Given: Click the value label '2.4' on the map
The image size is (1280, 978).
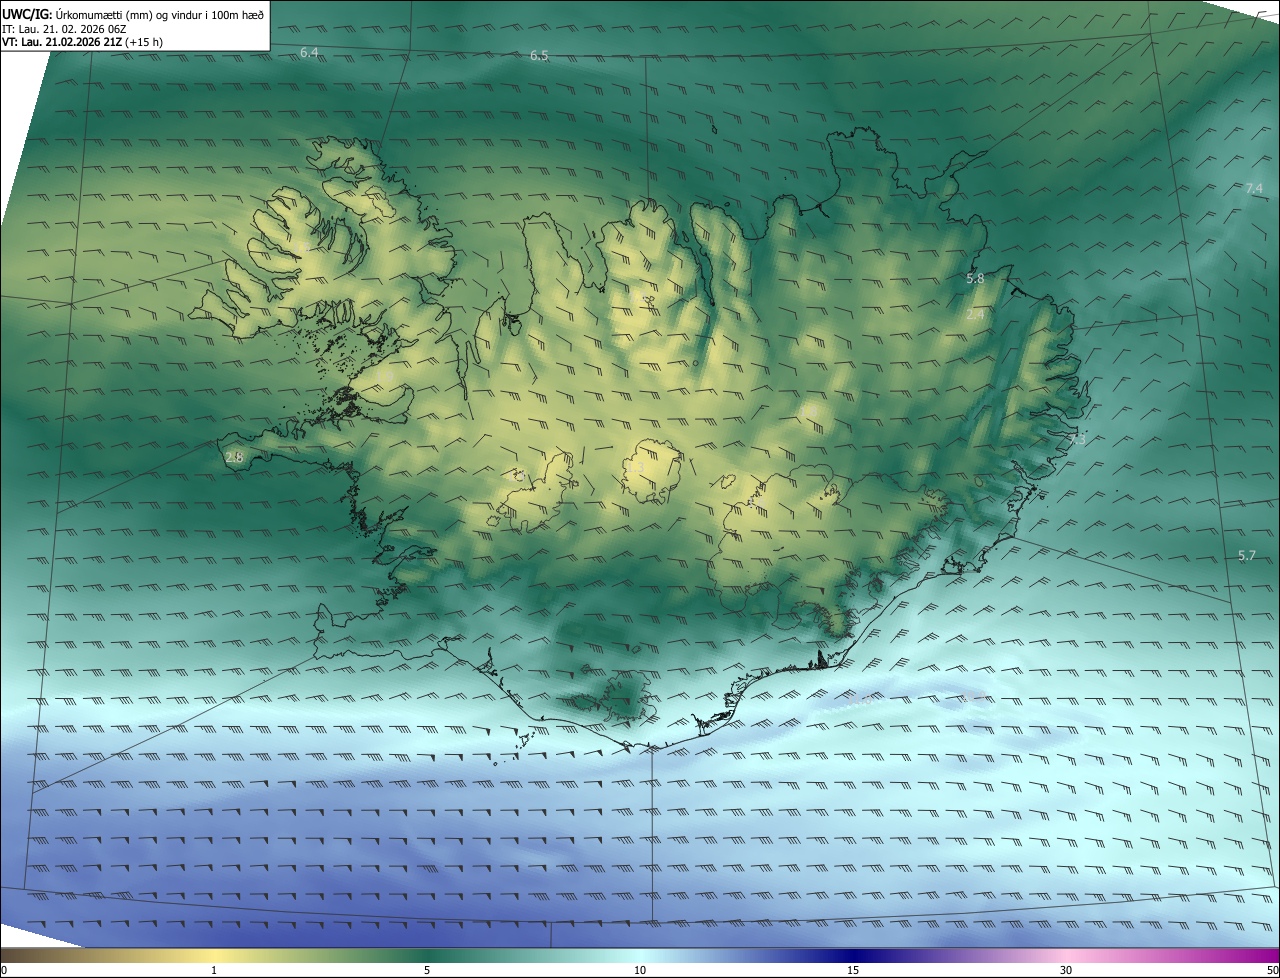Looking at the screenshot, I should (976, 314).
